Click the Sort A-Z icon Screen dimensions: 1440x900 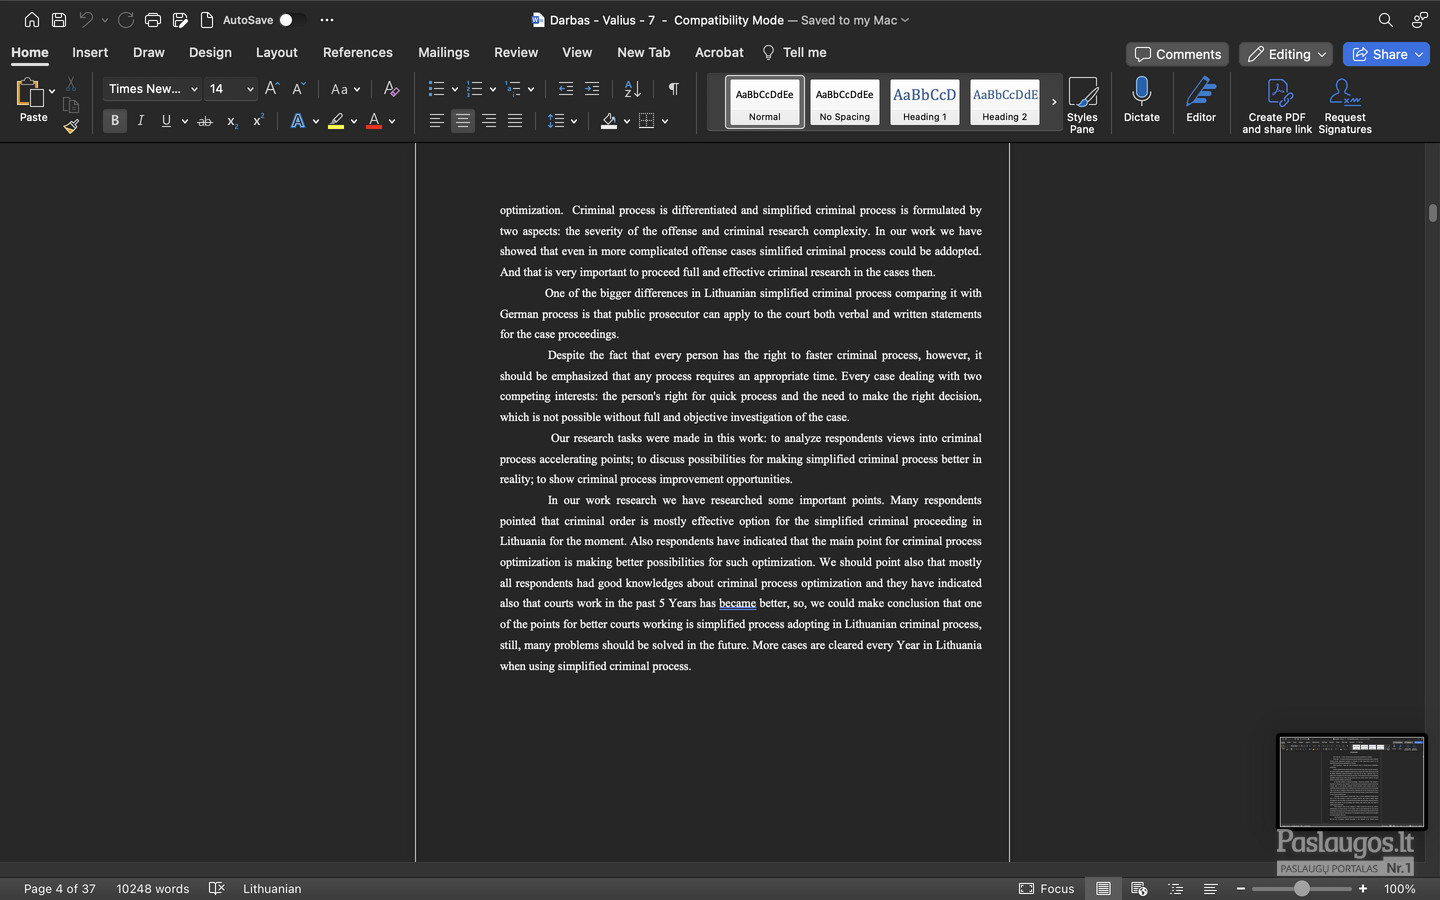coord(632,89)
